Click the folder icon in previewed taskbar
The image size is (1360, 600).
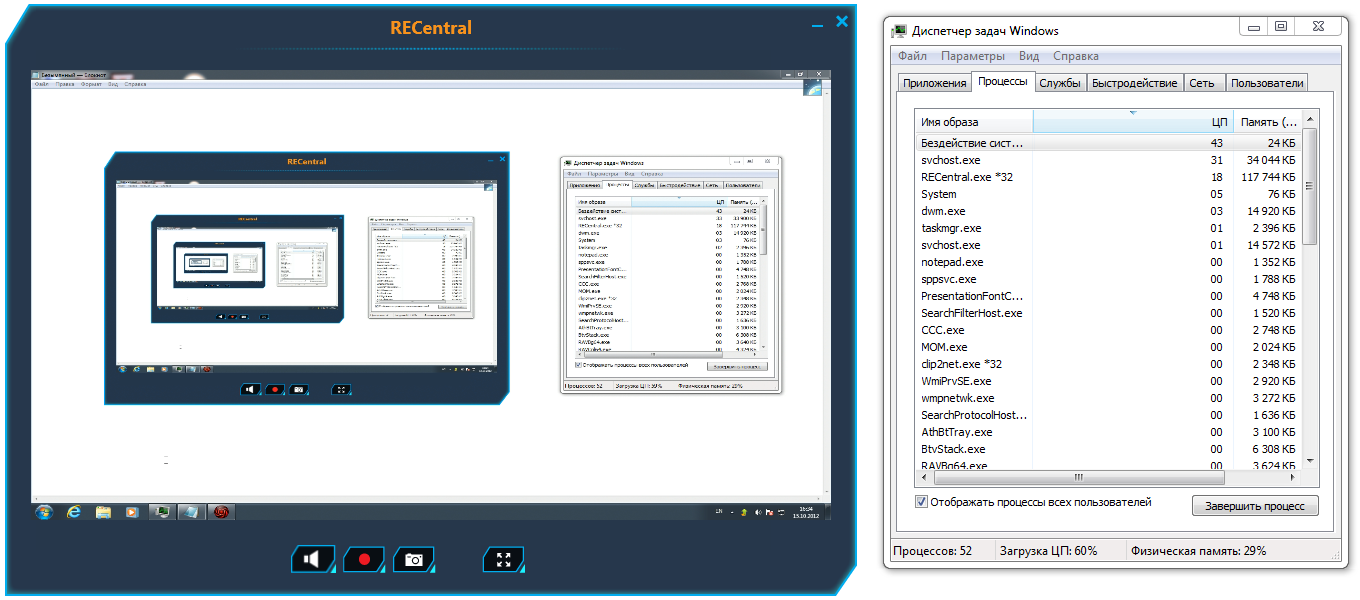tap(103, 512)
